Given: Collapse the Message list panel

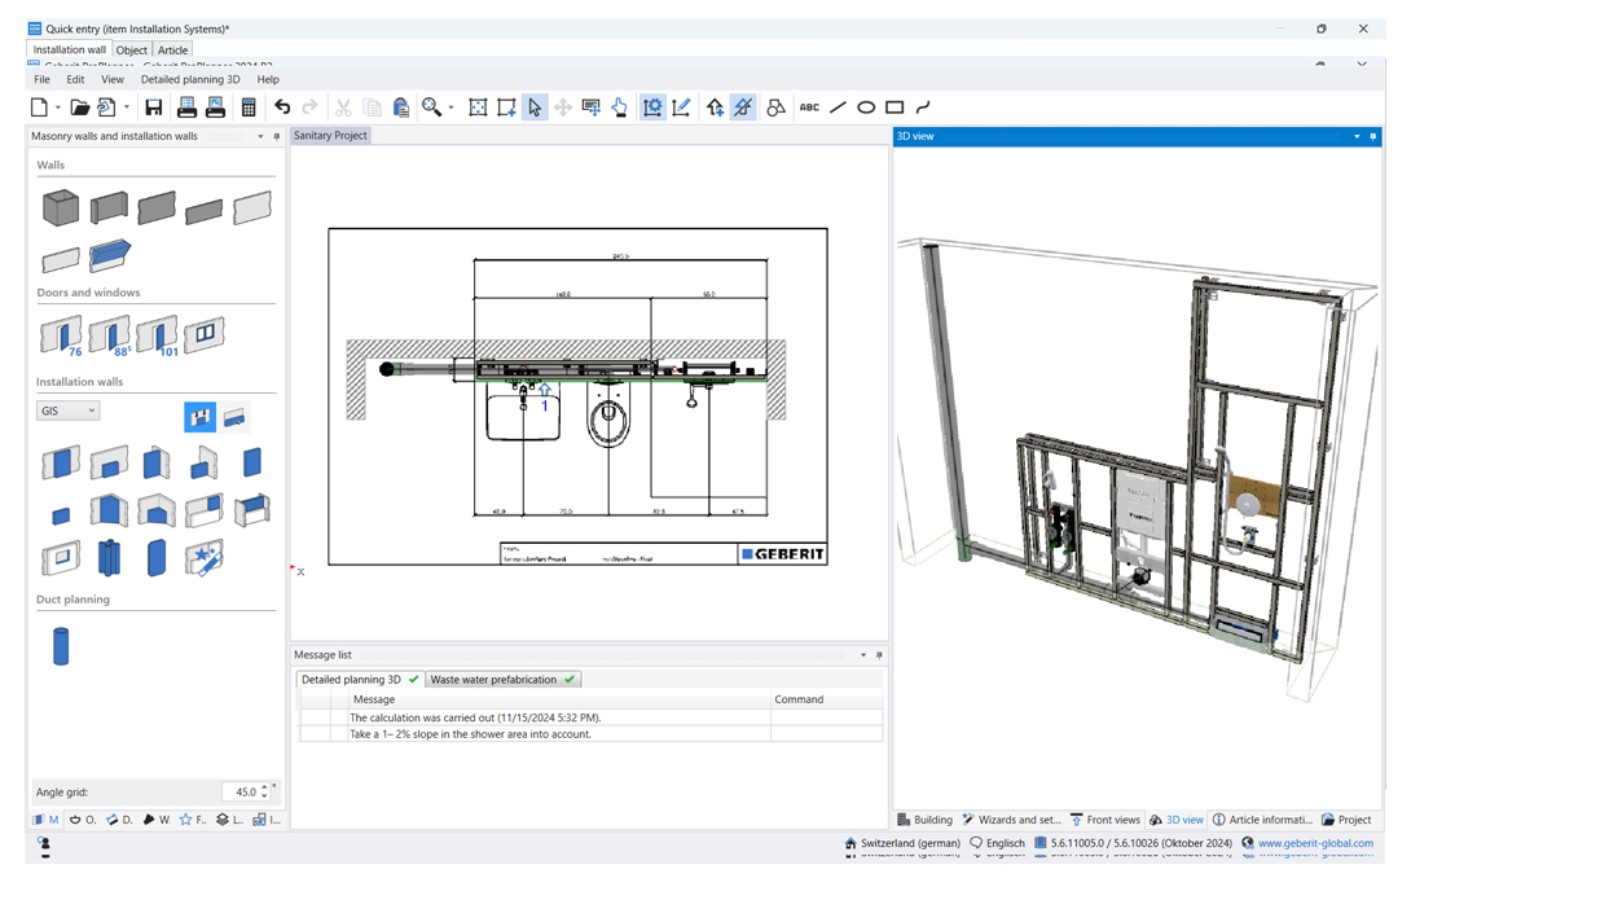Looking at the screenshot, I should pyautogui.click(x=862, y=655).
